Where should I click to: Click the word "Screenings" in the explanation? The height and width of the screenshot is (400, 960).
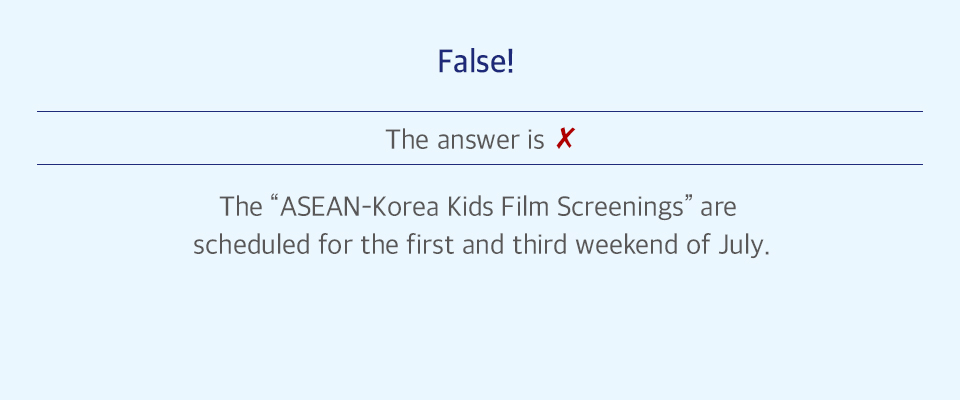[620, 209]
